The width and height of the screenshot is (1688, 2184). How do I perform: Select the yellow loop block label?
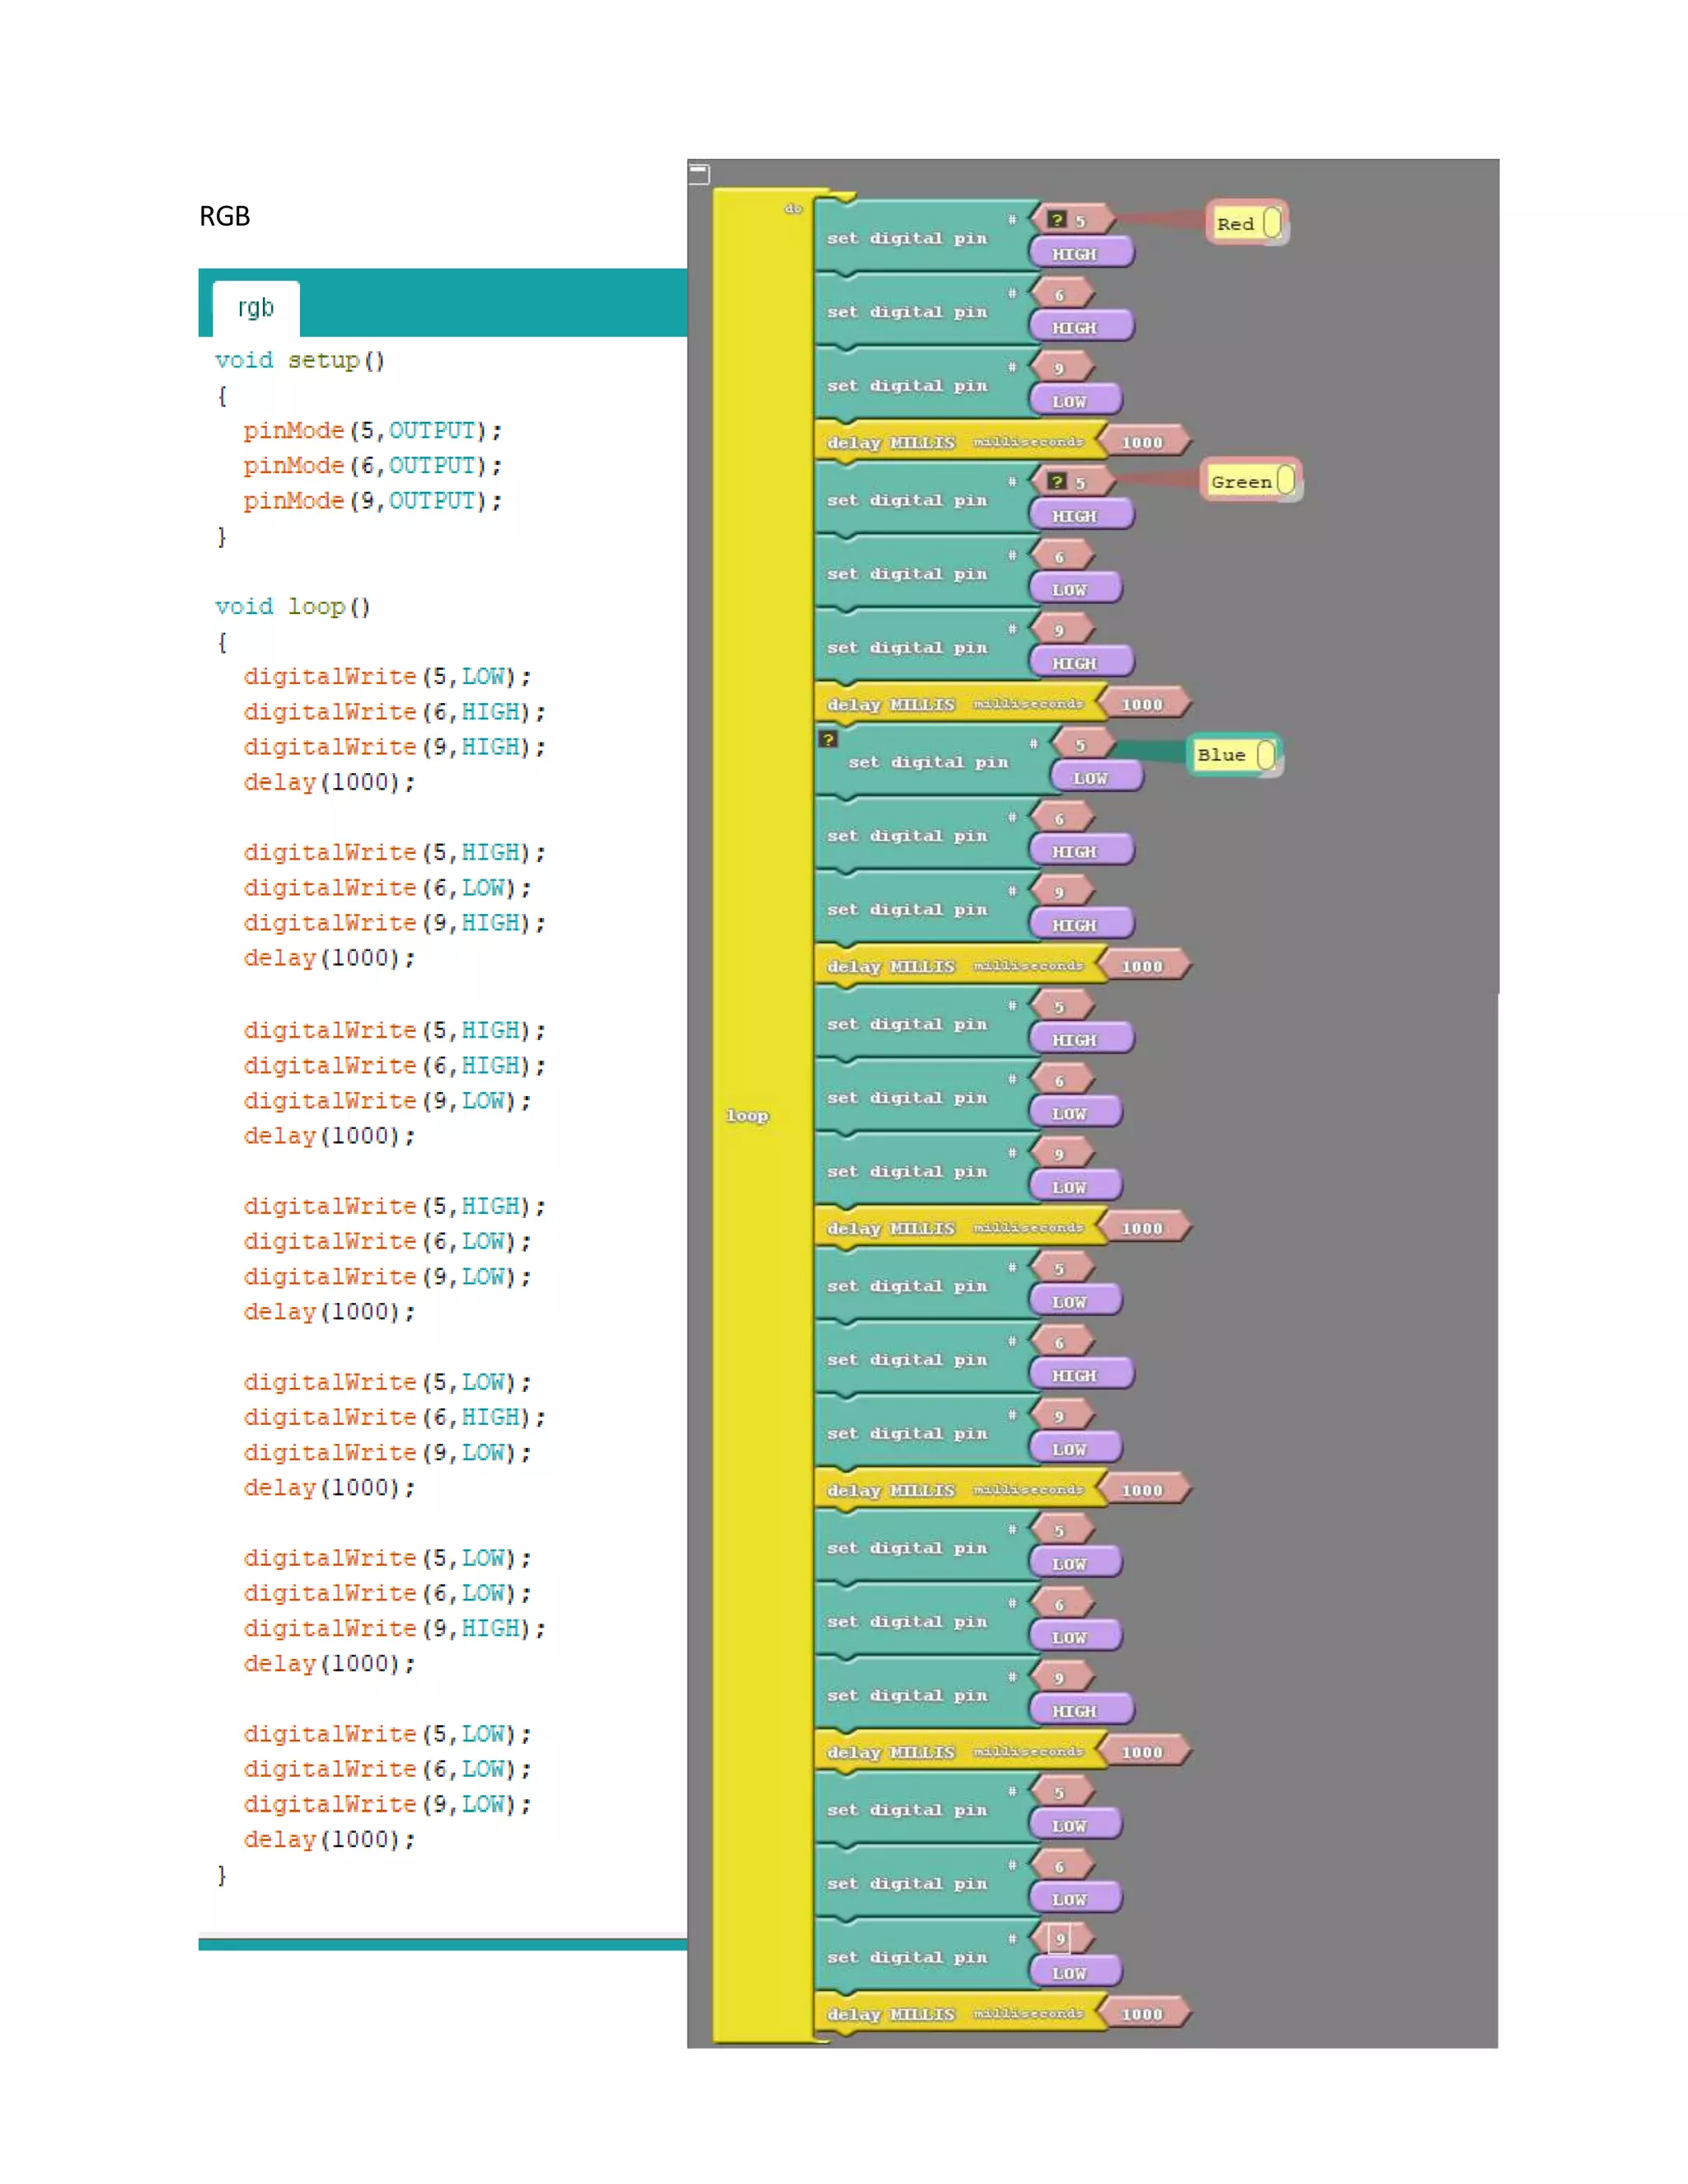tap(747, 1115)
